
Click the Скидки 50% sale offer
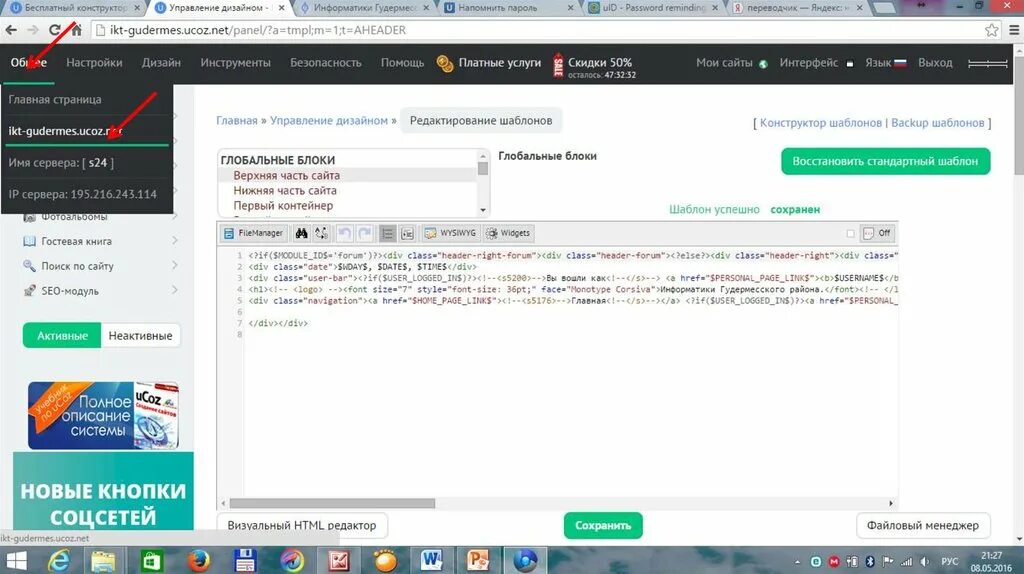(x=600, y=63)
